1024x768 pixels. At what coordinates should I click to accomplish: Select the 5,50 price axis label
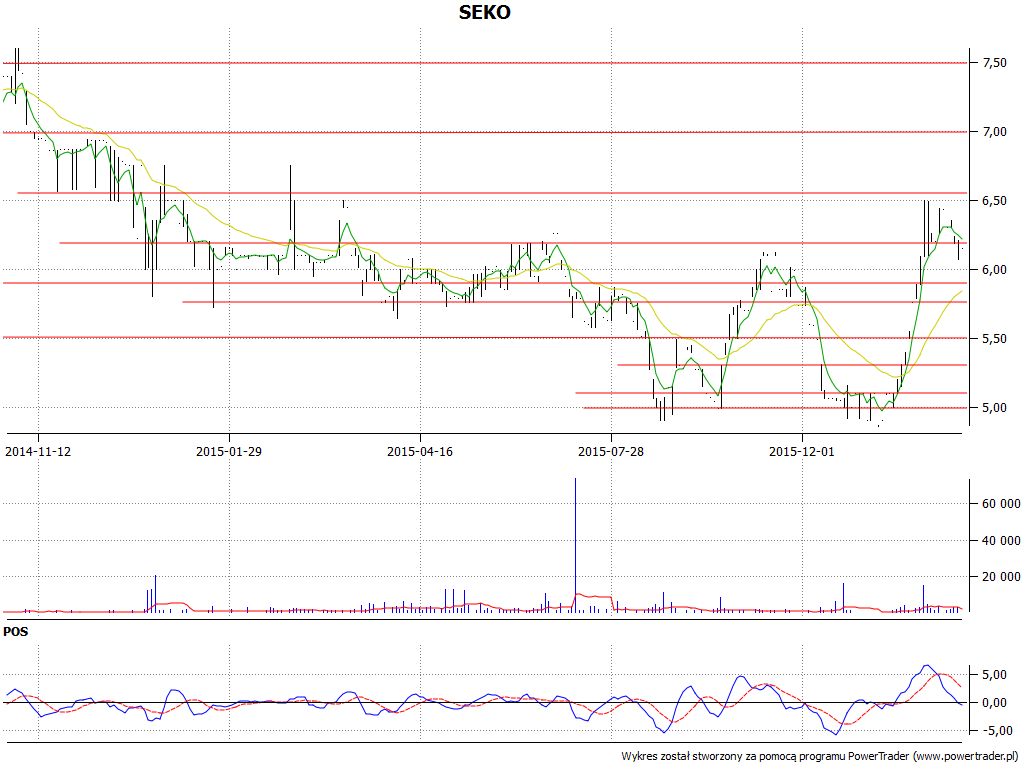(x=995, y=339)
